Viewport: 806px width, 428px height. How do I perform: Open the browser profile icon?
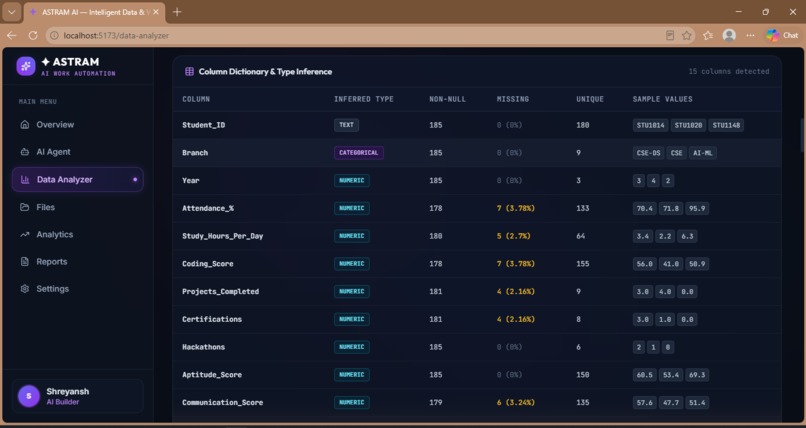pos(729,35)
